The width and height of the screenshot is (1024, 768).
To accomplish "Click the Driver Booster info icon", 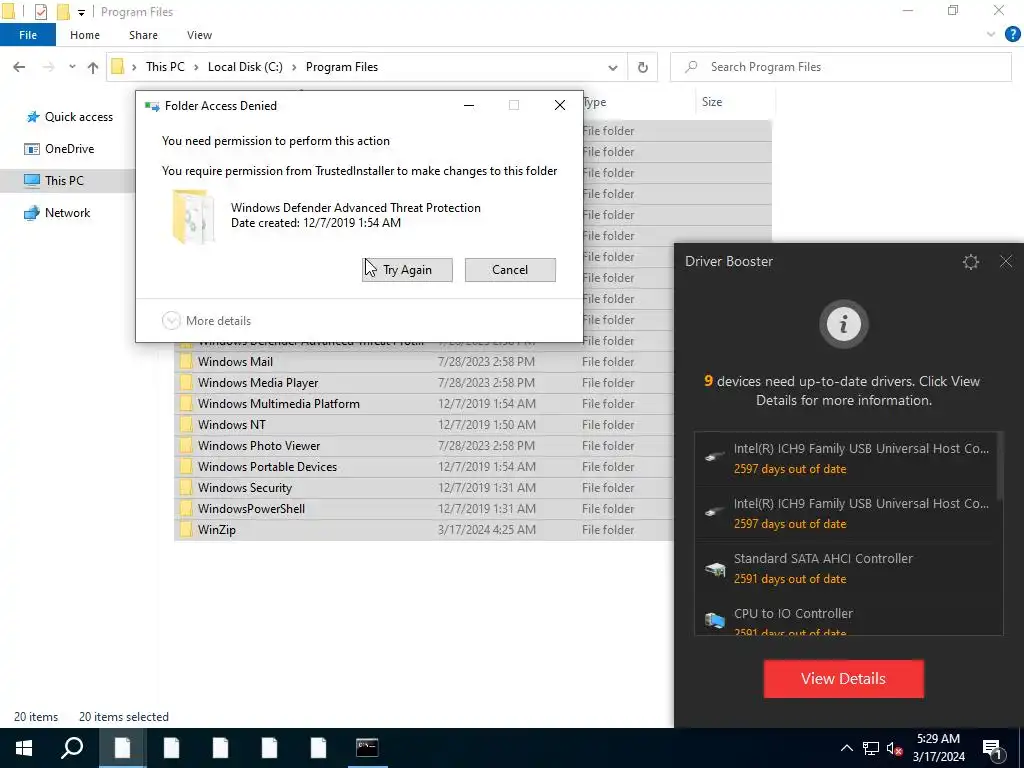I will pos(843,324).
